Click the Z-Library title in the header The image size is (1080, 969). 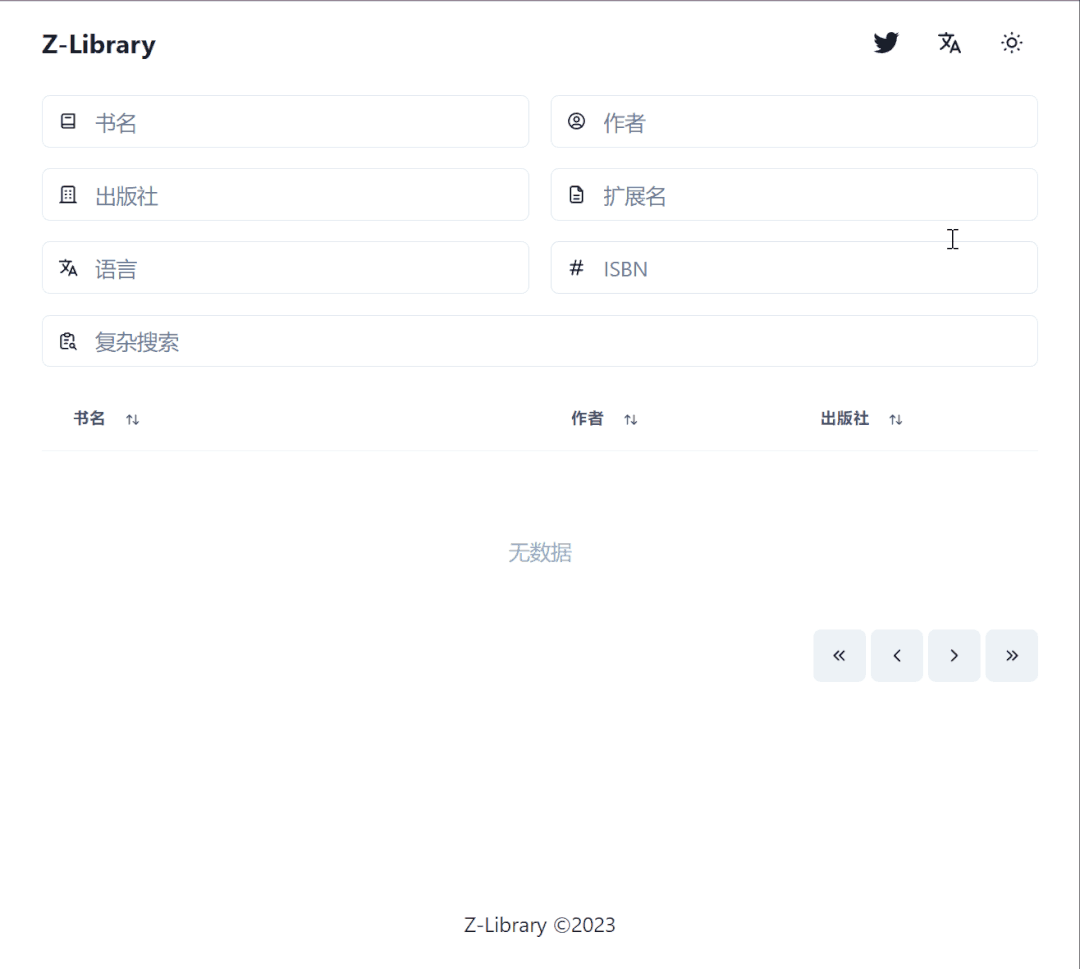click(98, 44)
